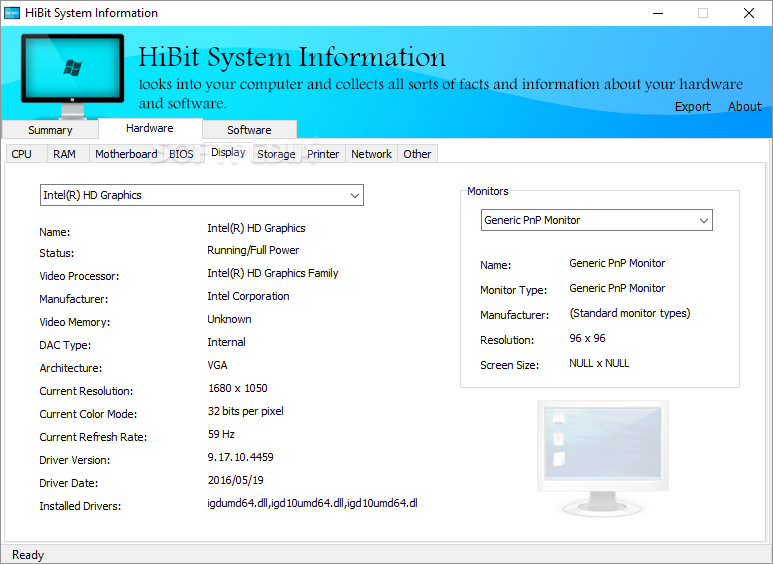Click the Export link
The image size is (773, 564).
(693, 106)
